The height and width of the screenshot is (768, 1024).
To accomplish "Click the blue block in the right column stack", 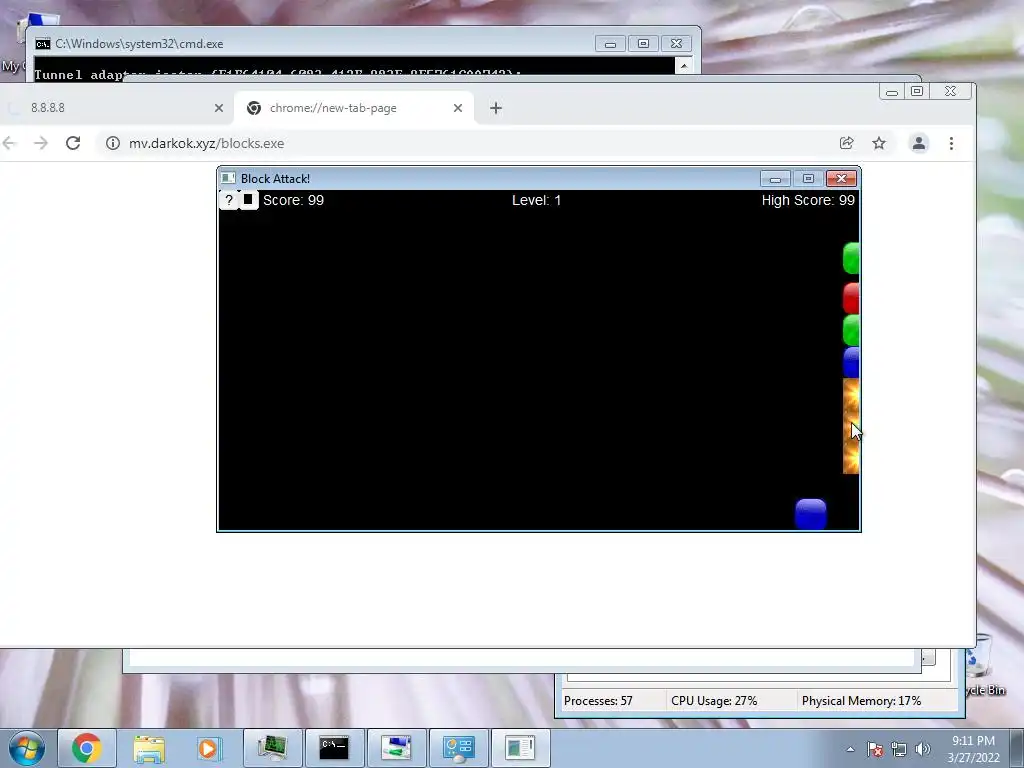I will coord(851,362).
